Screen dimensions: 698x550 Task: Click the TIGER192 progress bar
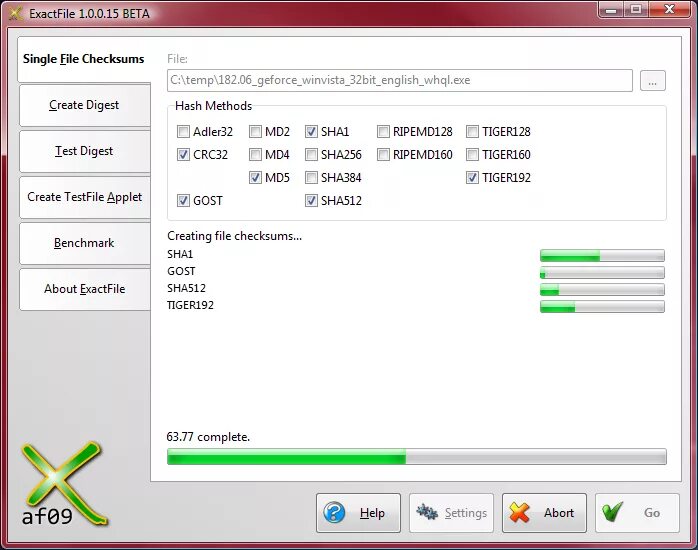602,306
